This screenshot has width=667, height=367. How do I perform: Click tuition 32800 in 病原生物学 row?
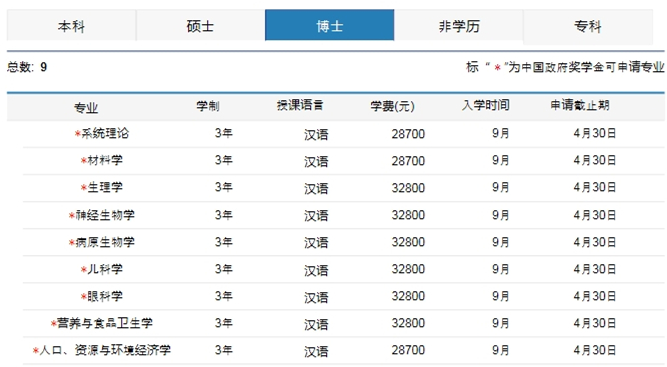(x=408, y=242)
